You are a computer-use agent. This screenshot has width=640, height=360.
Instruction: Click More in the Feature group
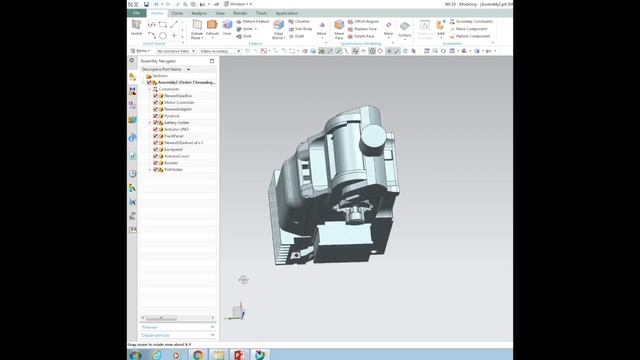pos(322,31)
